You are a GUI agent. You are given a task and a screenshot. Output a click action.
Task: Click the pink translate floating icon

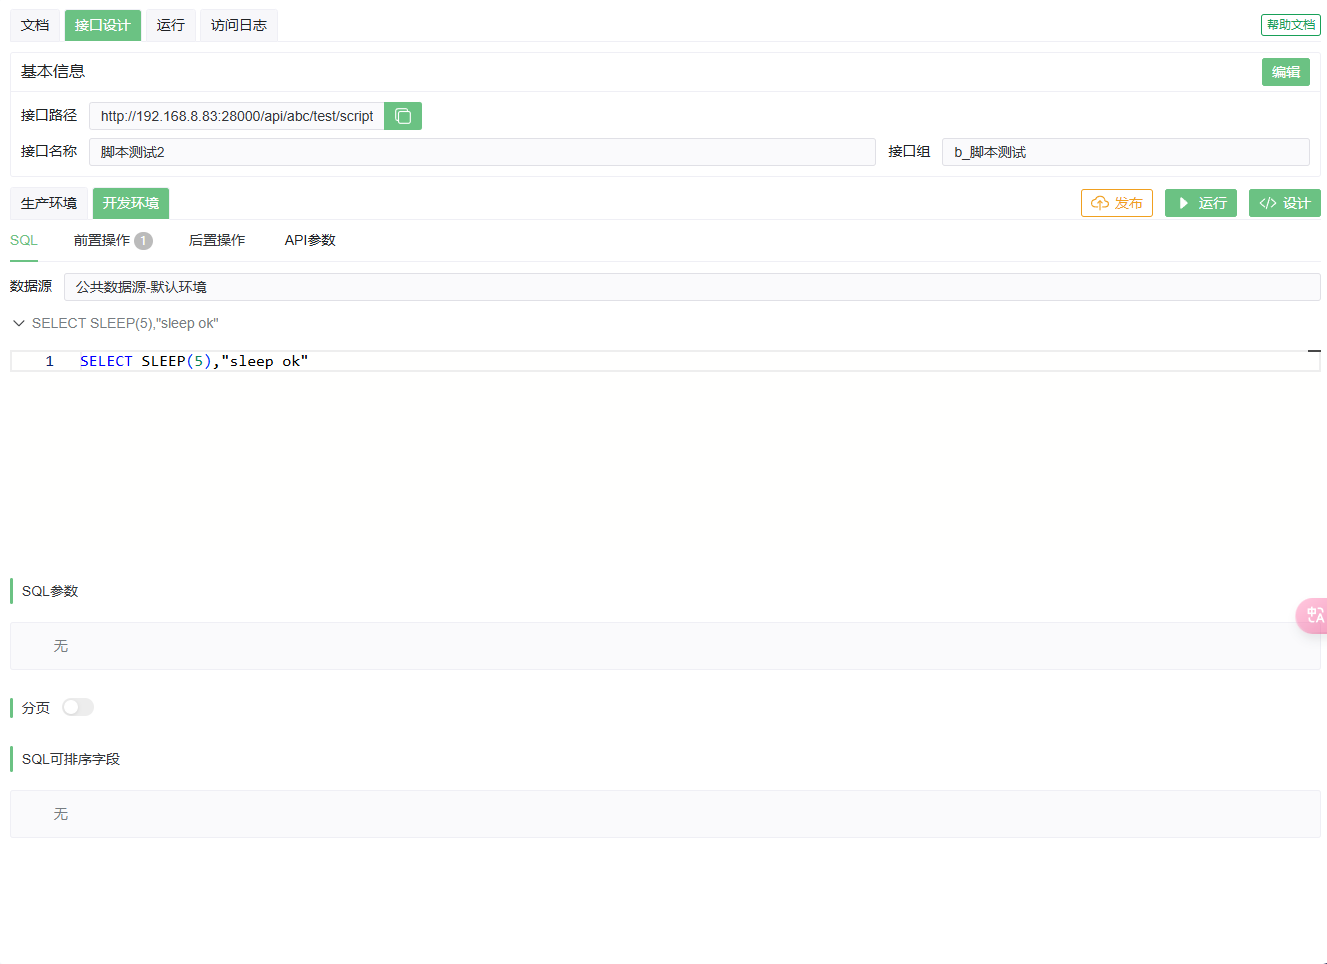[x=1313, y=615]
